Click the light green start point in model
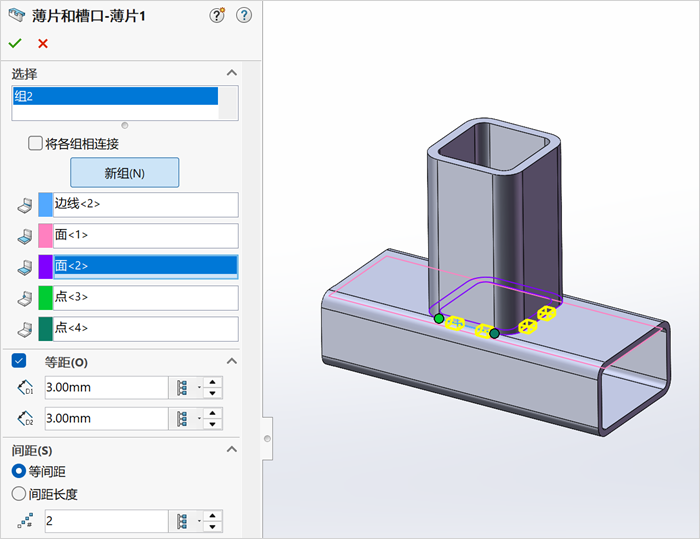This screenshot has width=700, height=539. (x=439, y=318)
